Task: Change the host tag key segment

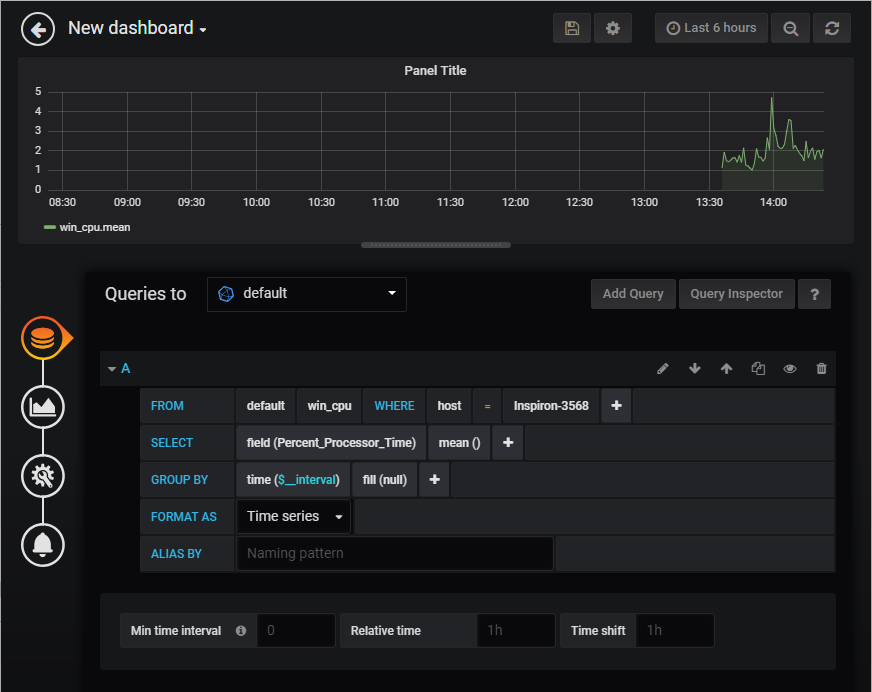Action: click(449, 406)
